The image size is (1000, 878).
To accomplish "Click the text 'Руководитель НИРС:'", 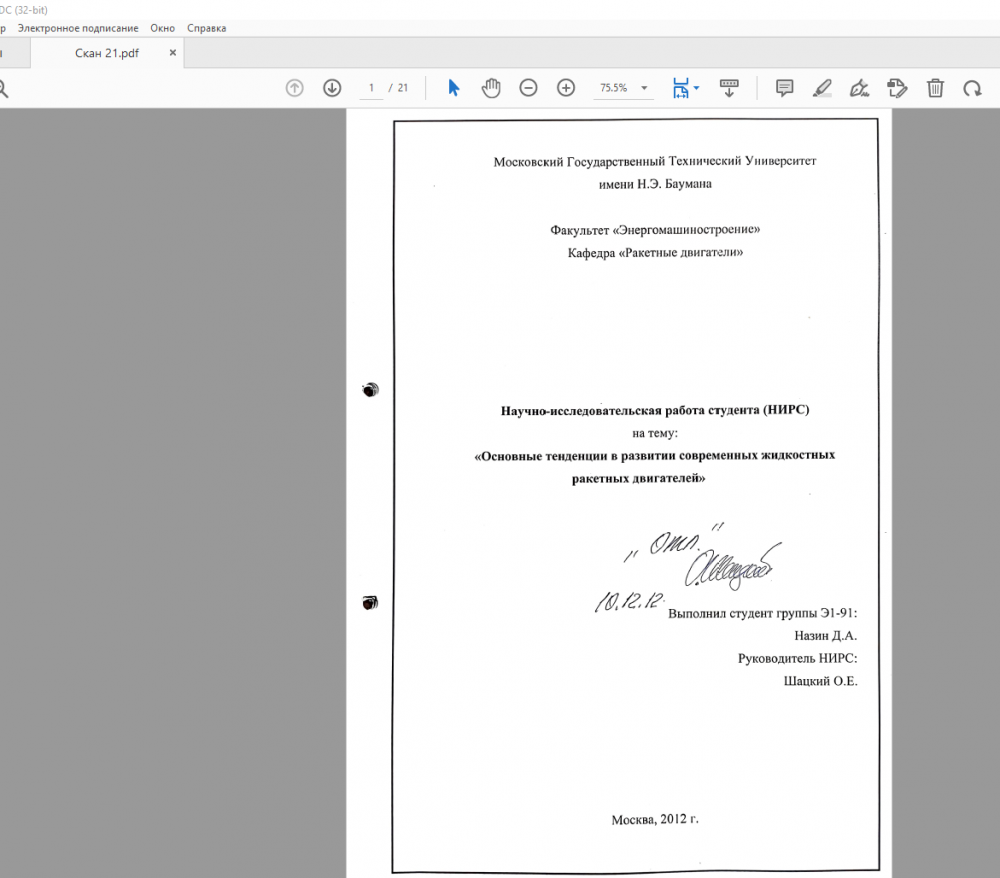I will 797,659.
